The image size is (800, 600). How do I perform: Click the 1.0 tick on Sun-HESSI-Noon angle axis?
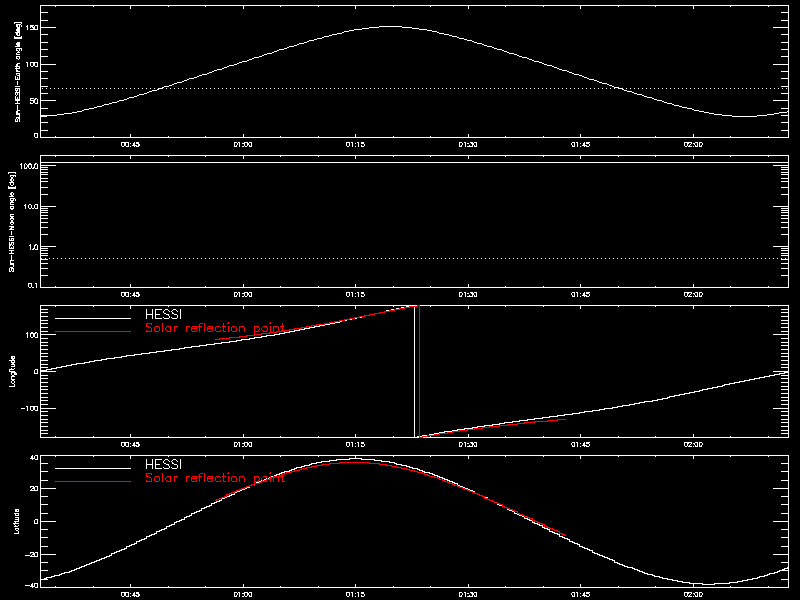33,246
